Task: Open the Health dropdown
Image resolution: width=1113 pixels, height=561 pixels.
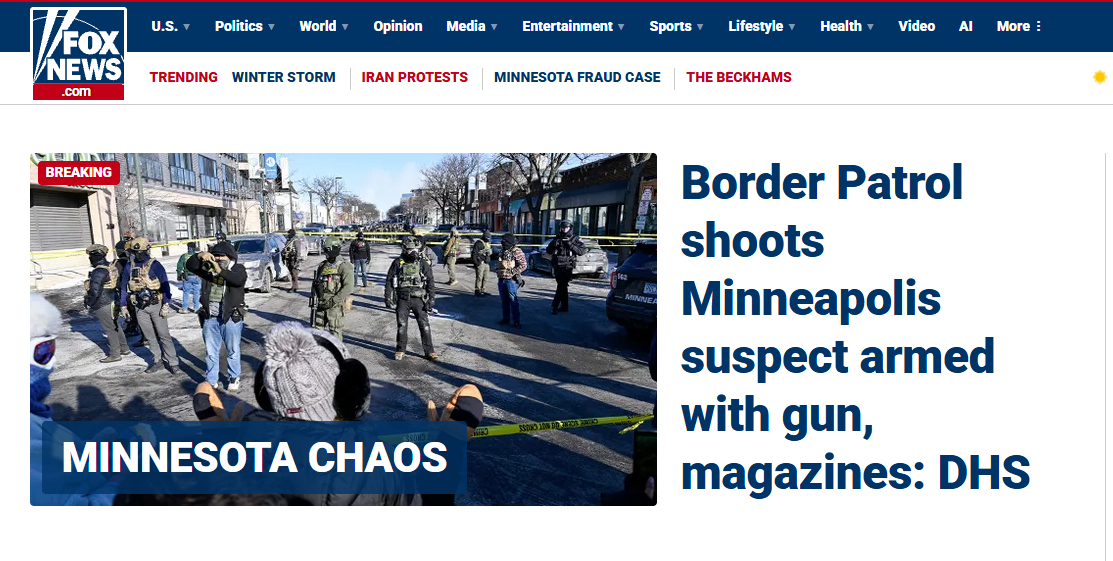Action: (x=847, y=26)
